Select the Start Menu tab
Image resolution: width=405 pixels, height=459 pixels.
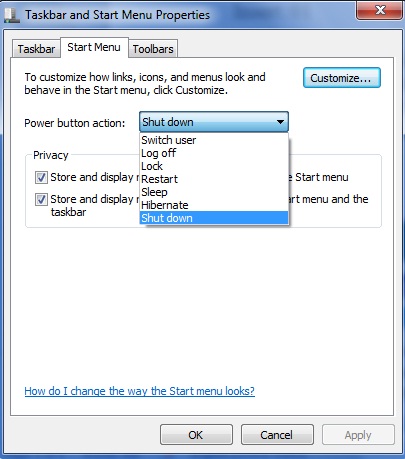(x=94, y=47)
